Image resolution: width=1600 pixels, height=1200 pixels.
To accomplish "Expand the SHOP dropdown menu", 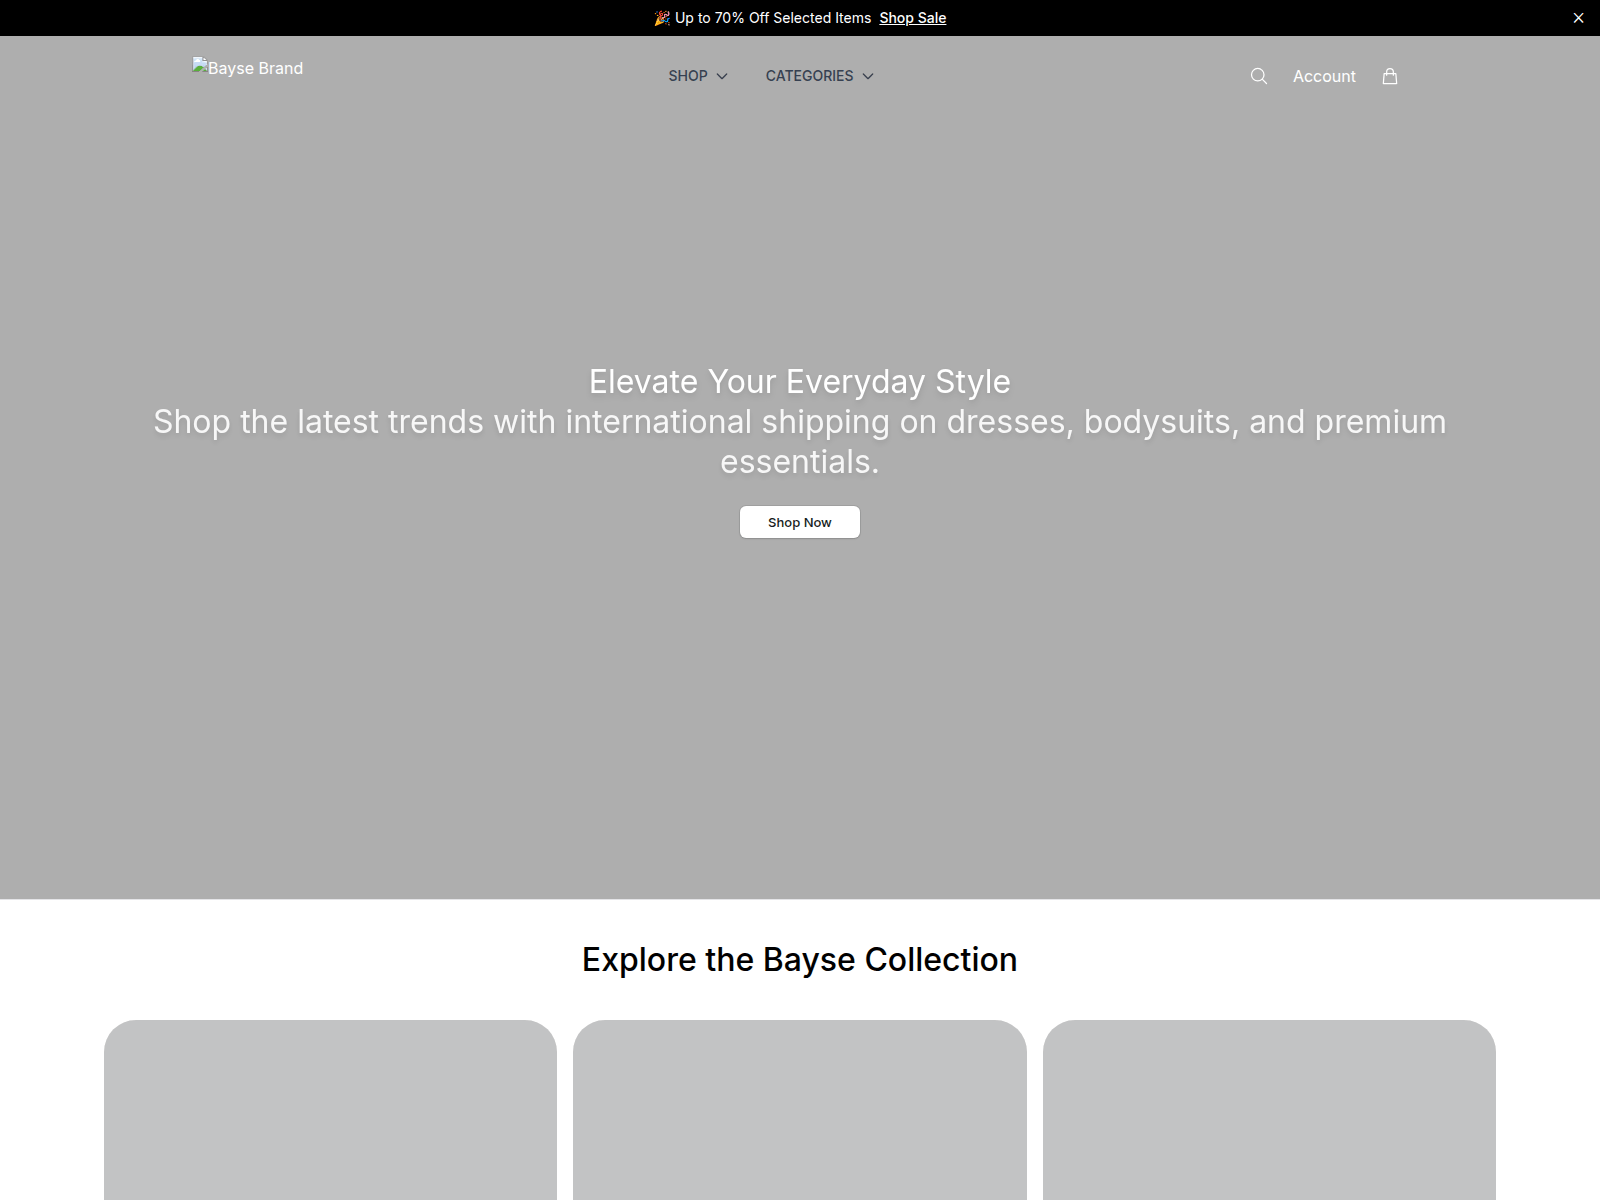I will (x=698, y=76).
